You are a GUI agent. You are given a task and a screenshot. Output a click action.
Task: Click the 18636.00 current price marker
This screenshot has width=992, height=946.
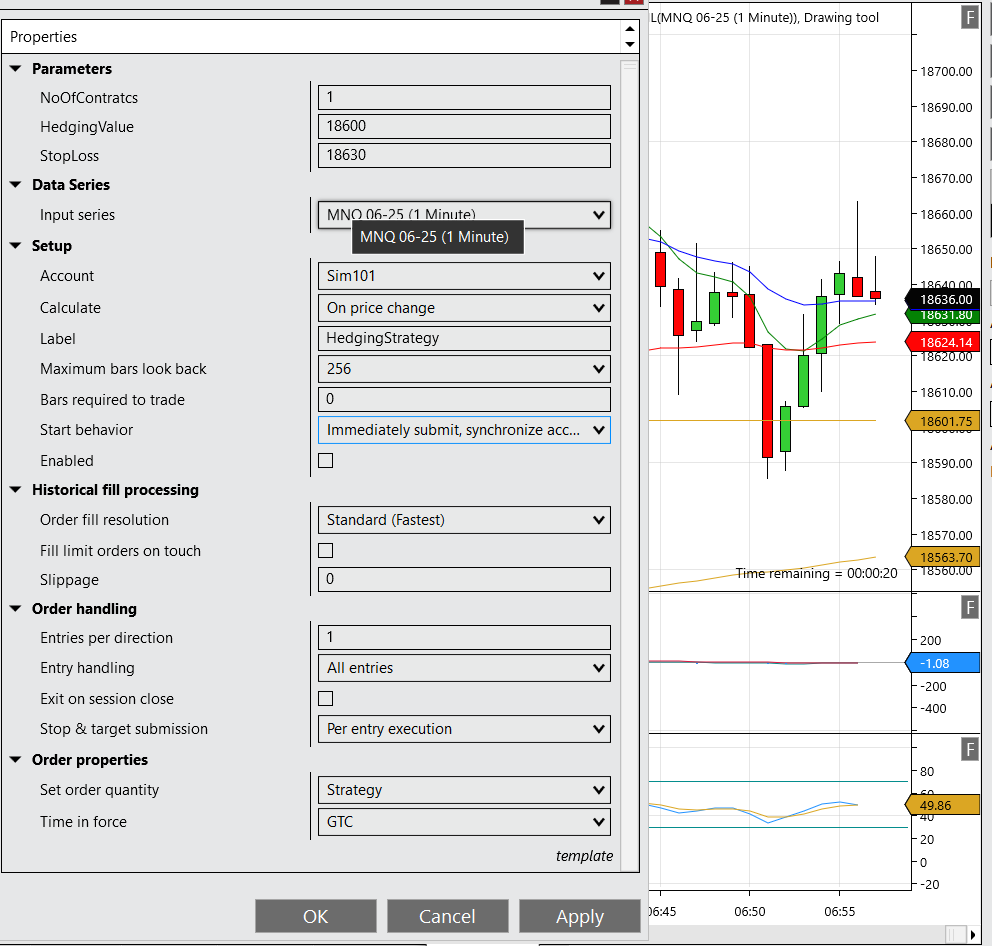(943, 299)
